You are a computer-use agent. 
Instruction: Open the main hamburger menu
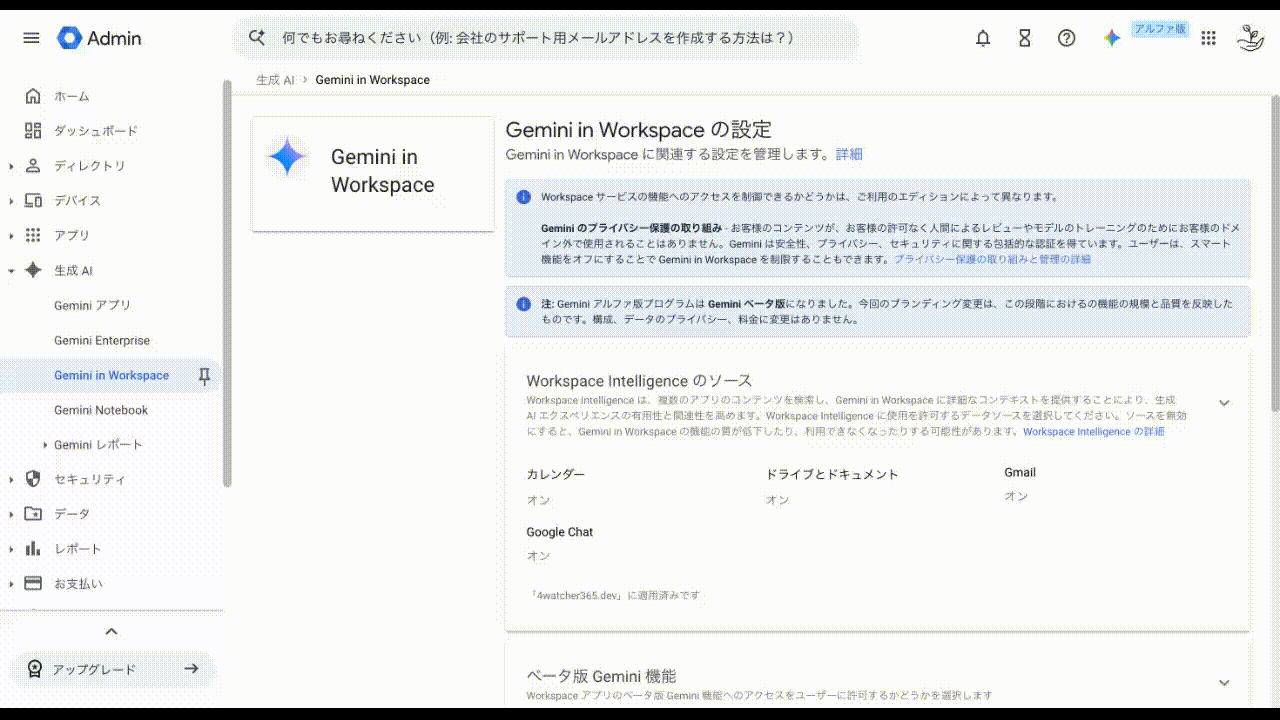(x=31, y=38)
